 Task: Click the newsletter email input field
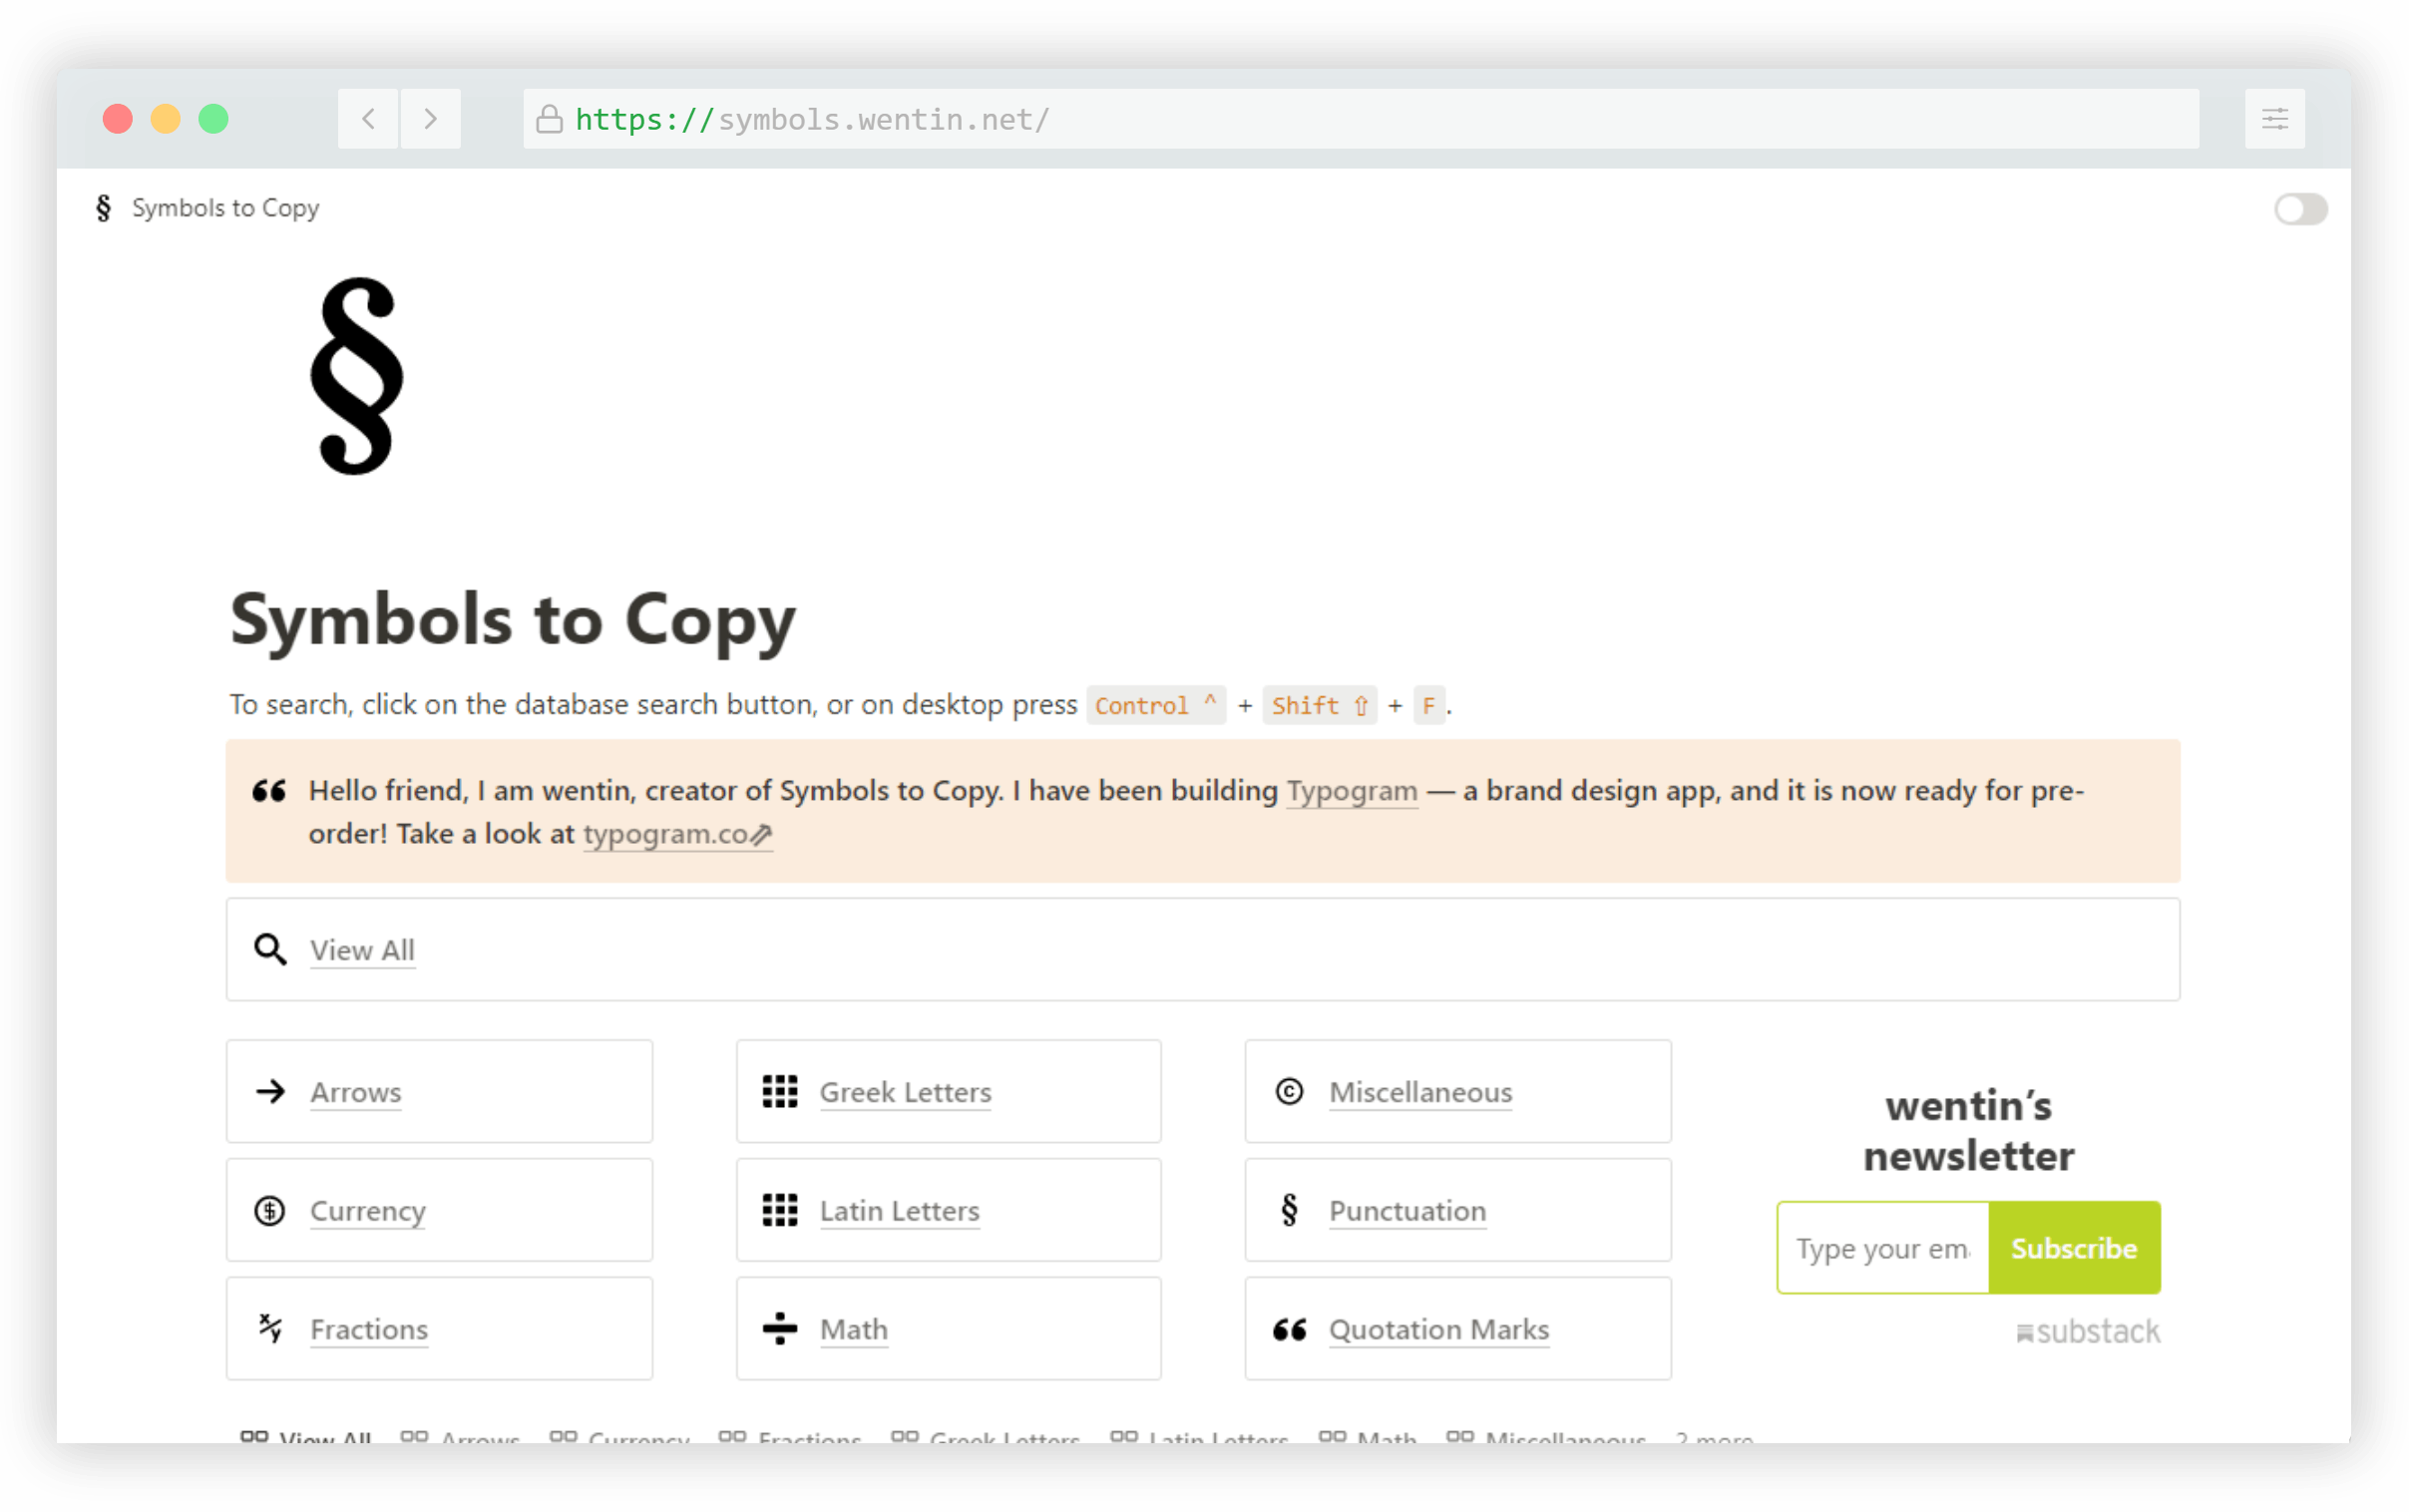1882,1248
